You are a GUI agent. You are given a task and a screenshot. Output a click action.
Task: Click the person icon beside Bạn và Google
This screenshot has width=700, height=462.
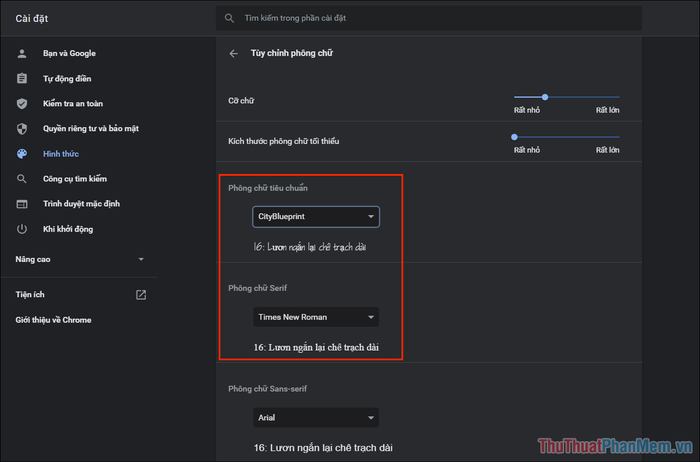tap(21, 54)
